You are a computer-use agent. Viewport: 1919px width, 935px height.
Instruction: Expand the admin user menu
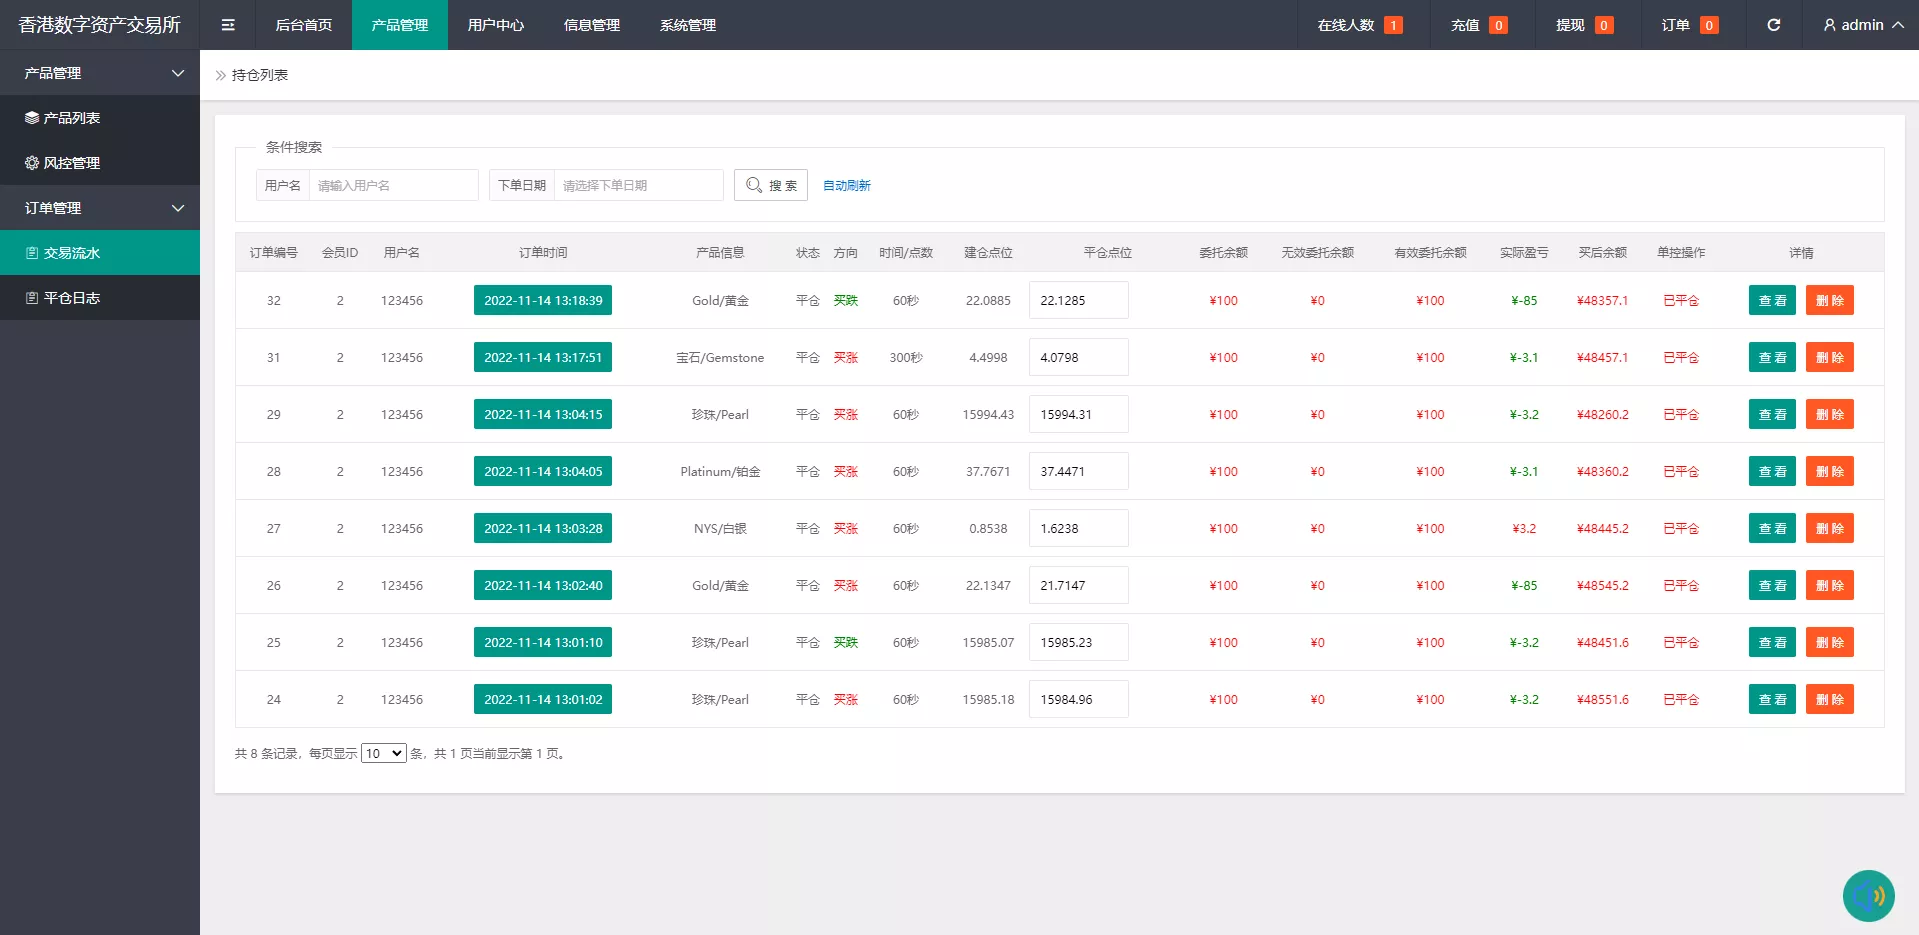pyautogui.click(x=1862, y=25)
